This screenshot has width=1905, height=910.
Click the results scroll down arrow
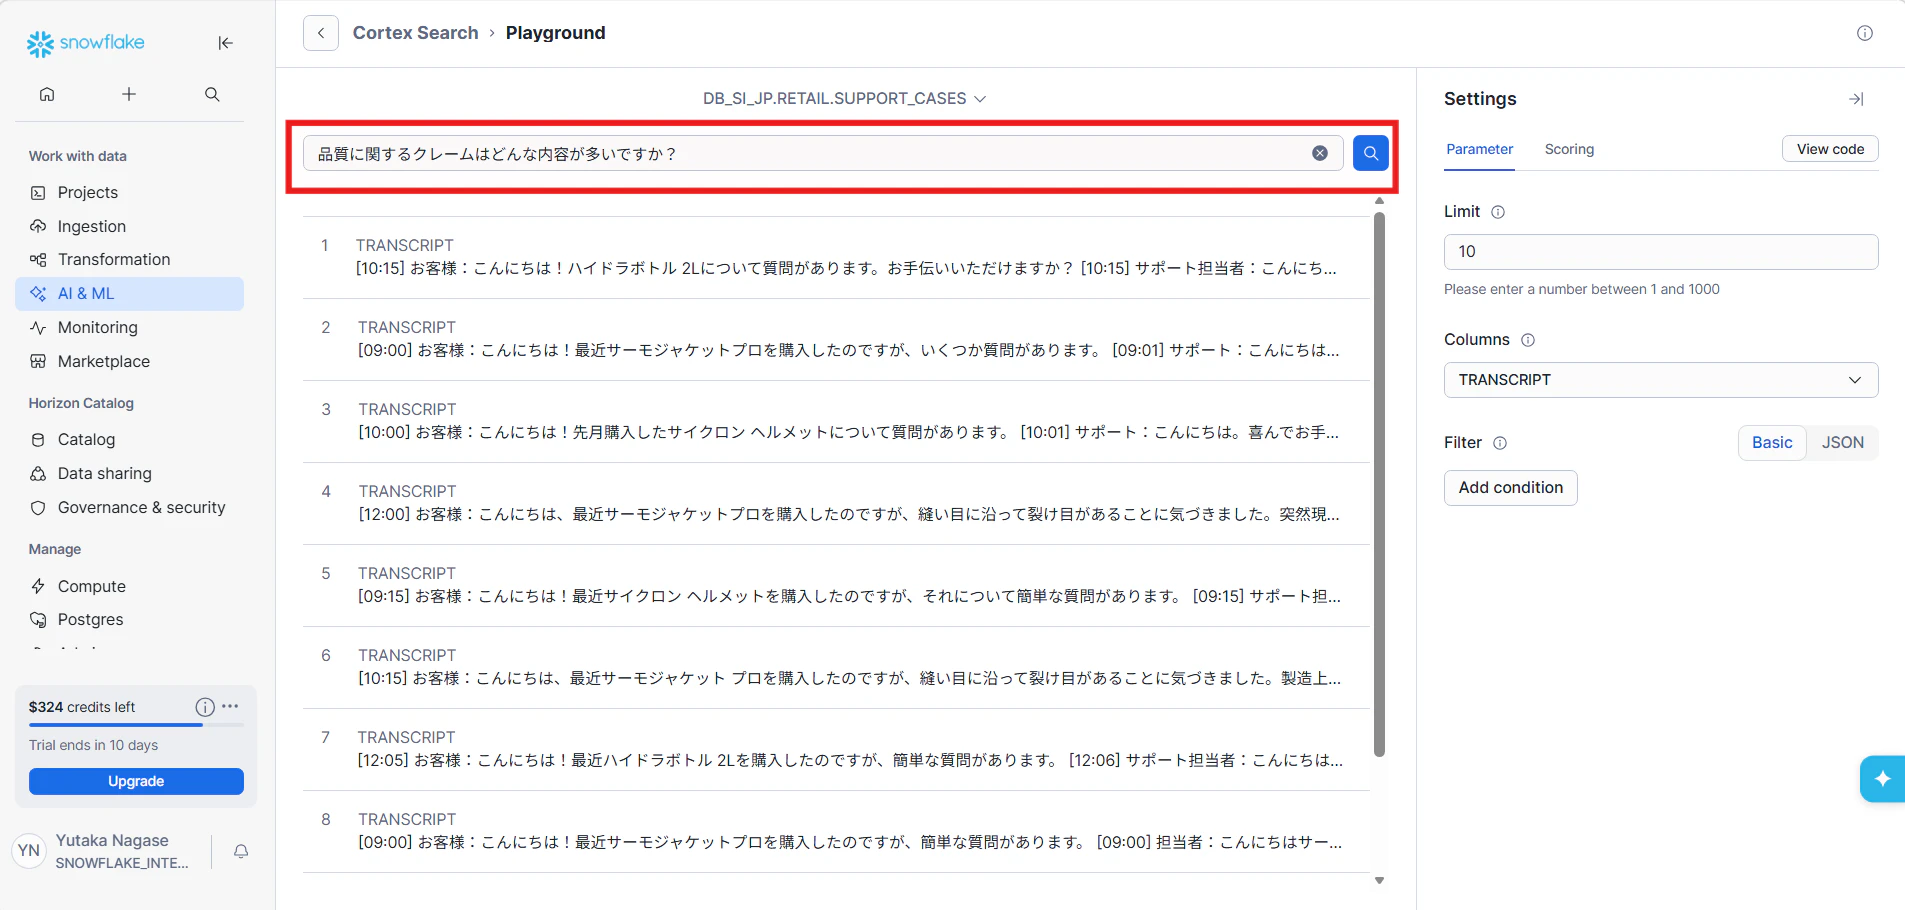click(x=1379, y=881)
